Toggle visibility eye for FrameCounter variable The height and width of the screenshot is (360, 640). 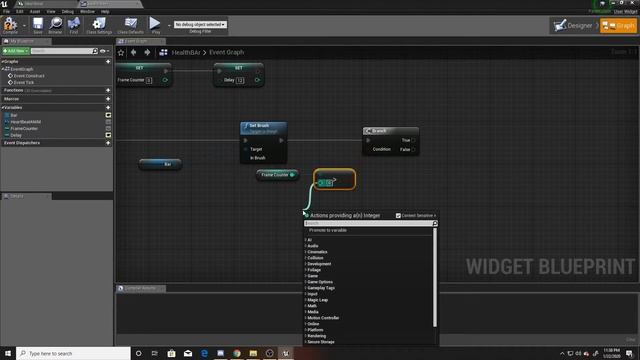click(x=108, y=128)
